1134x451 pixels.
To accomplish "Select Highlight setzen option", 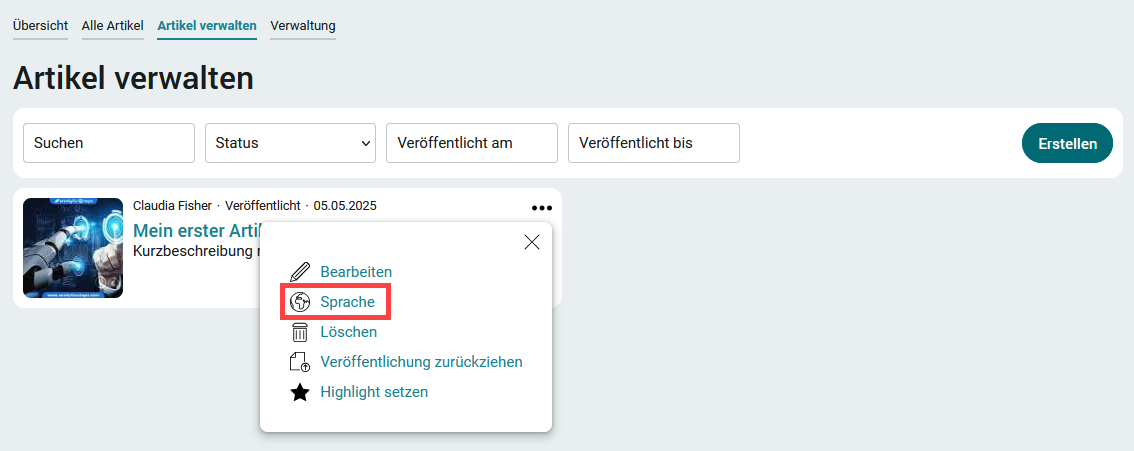I will click(374, 392).
